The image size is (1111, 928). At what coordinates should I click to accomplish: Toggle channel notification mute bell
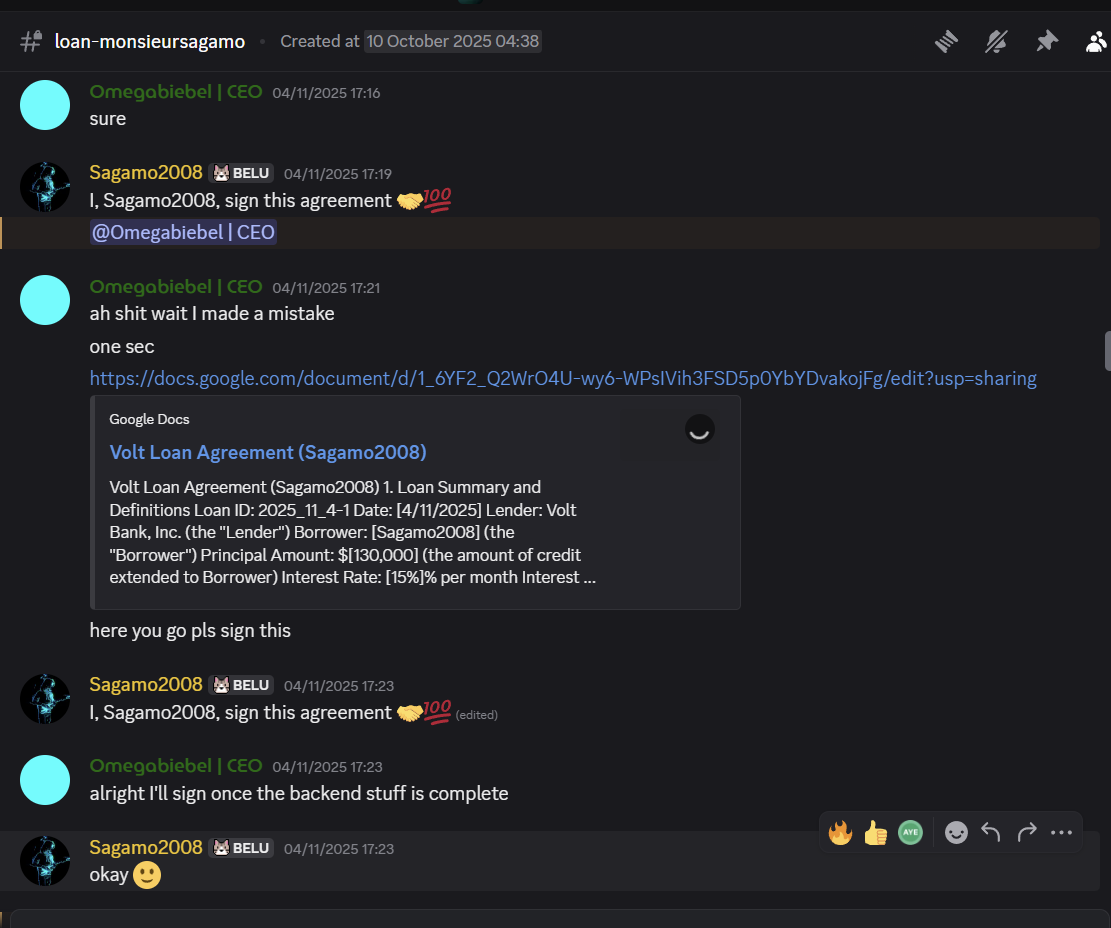tap(996, 41)
